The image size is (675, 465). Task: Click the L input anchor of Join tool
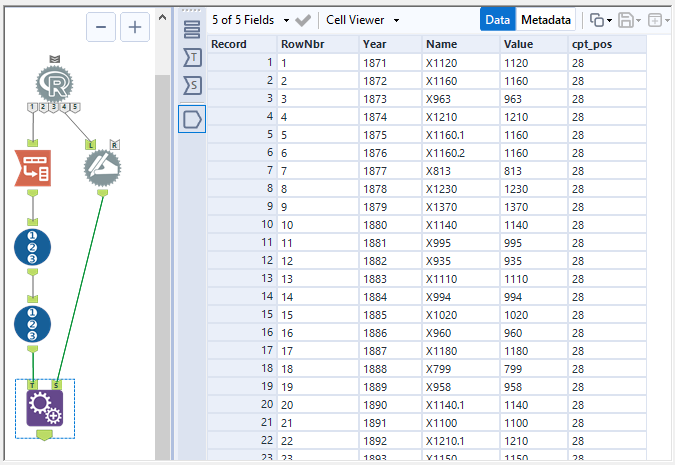pos(90,145)
